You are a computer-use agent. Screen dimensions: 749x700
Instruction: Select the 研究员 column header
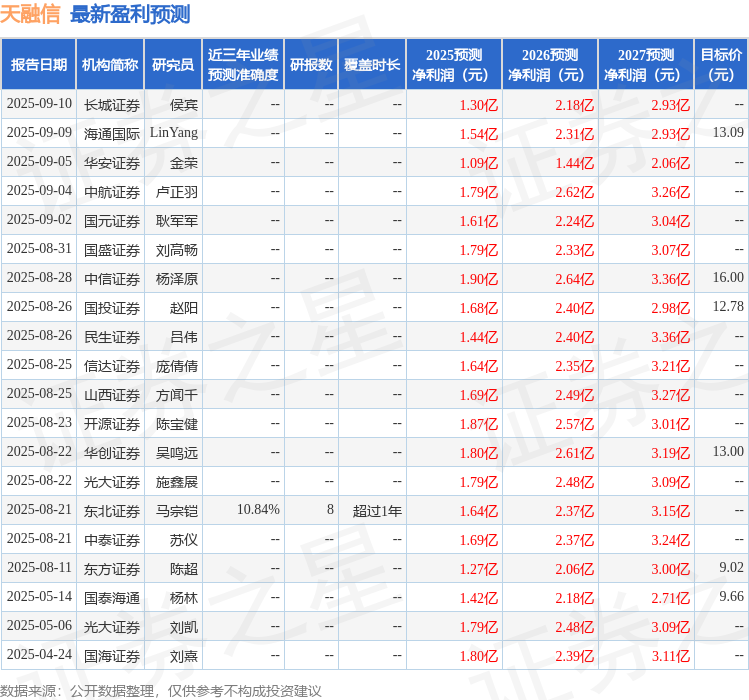(x=173, y=65)
